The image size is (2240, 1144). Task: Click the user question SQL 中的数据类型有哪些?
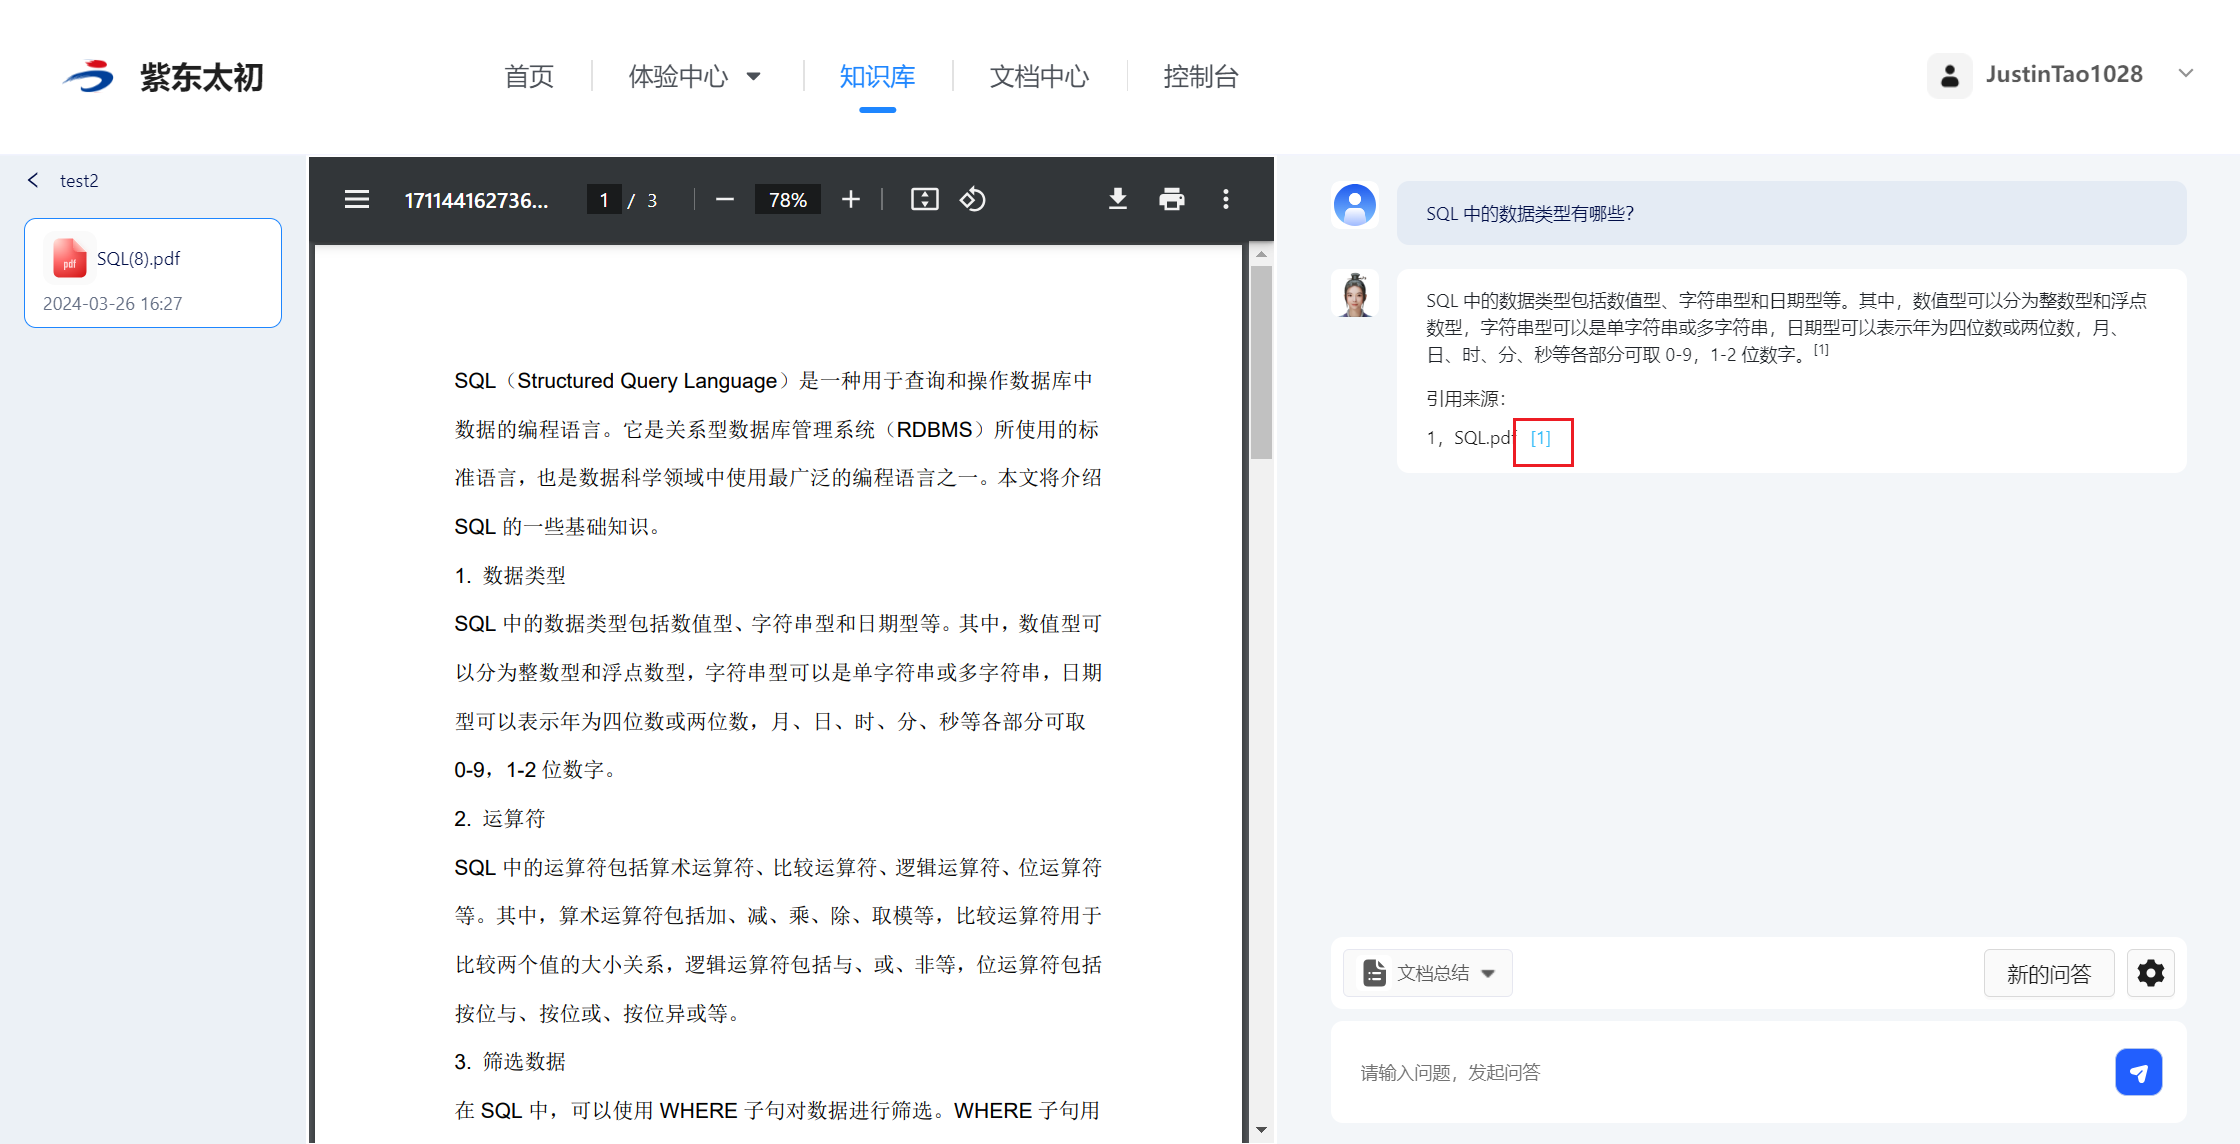tap(1530, 213)
